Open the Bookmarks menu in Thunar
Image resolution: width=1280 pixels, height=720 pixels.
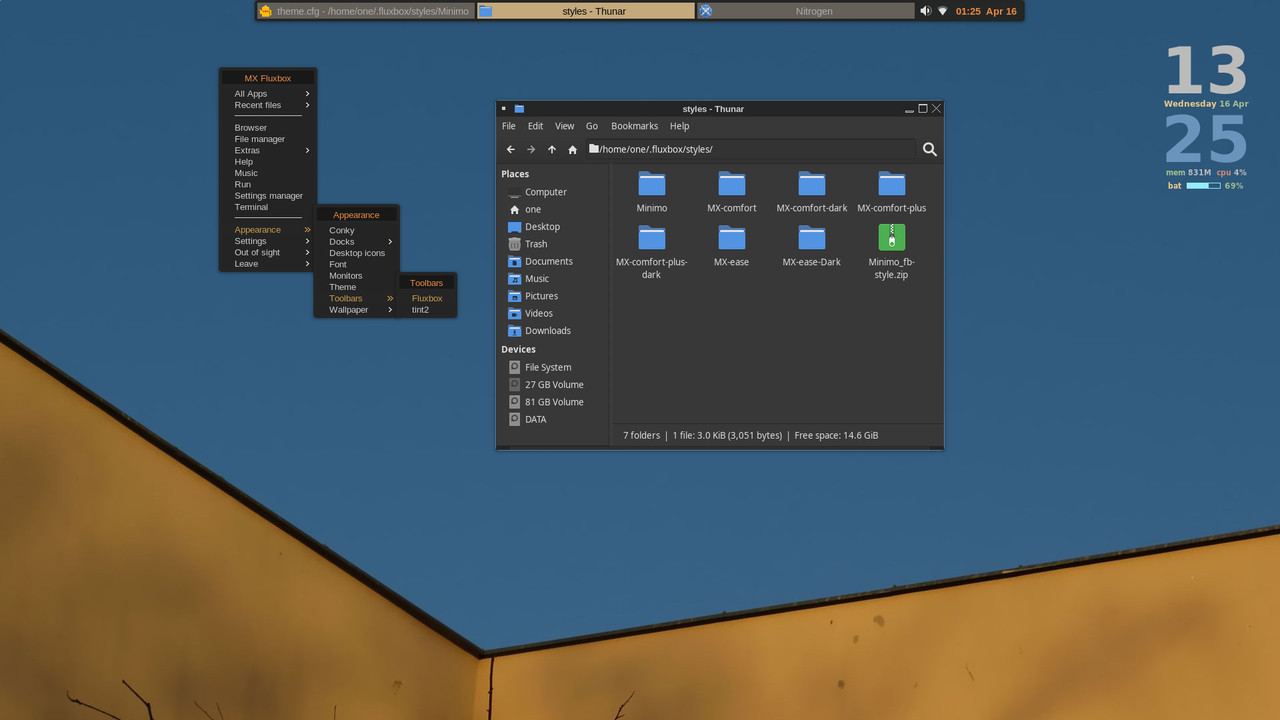tap(634, 126)
